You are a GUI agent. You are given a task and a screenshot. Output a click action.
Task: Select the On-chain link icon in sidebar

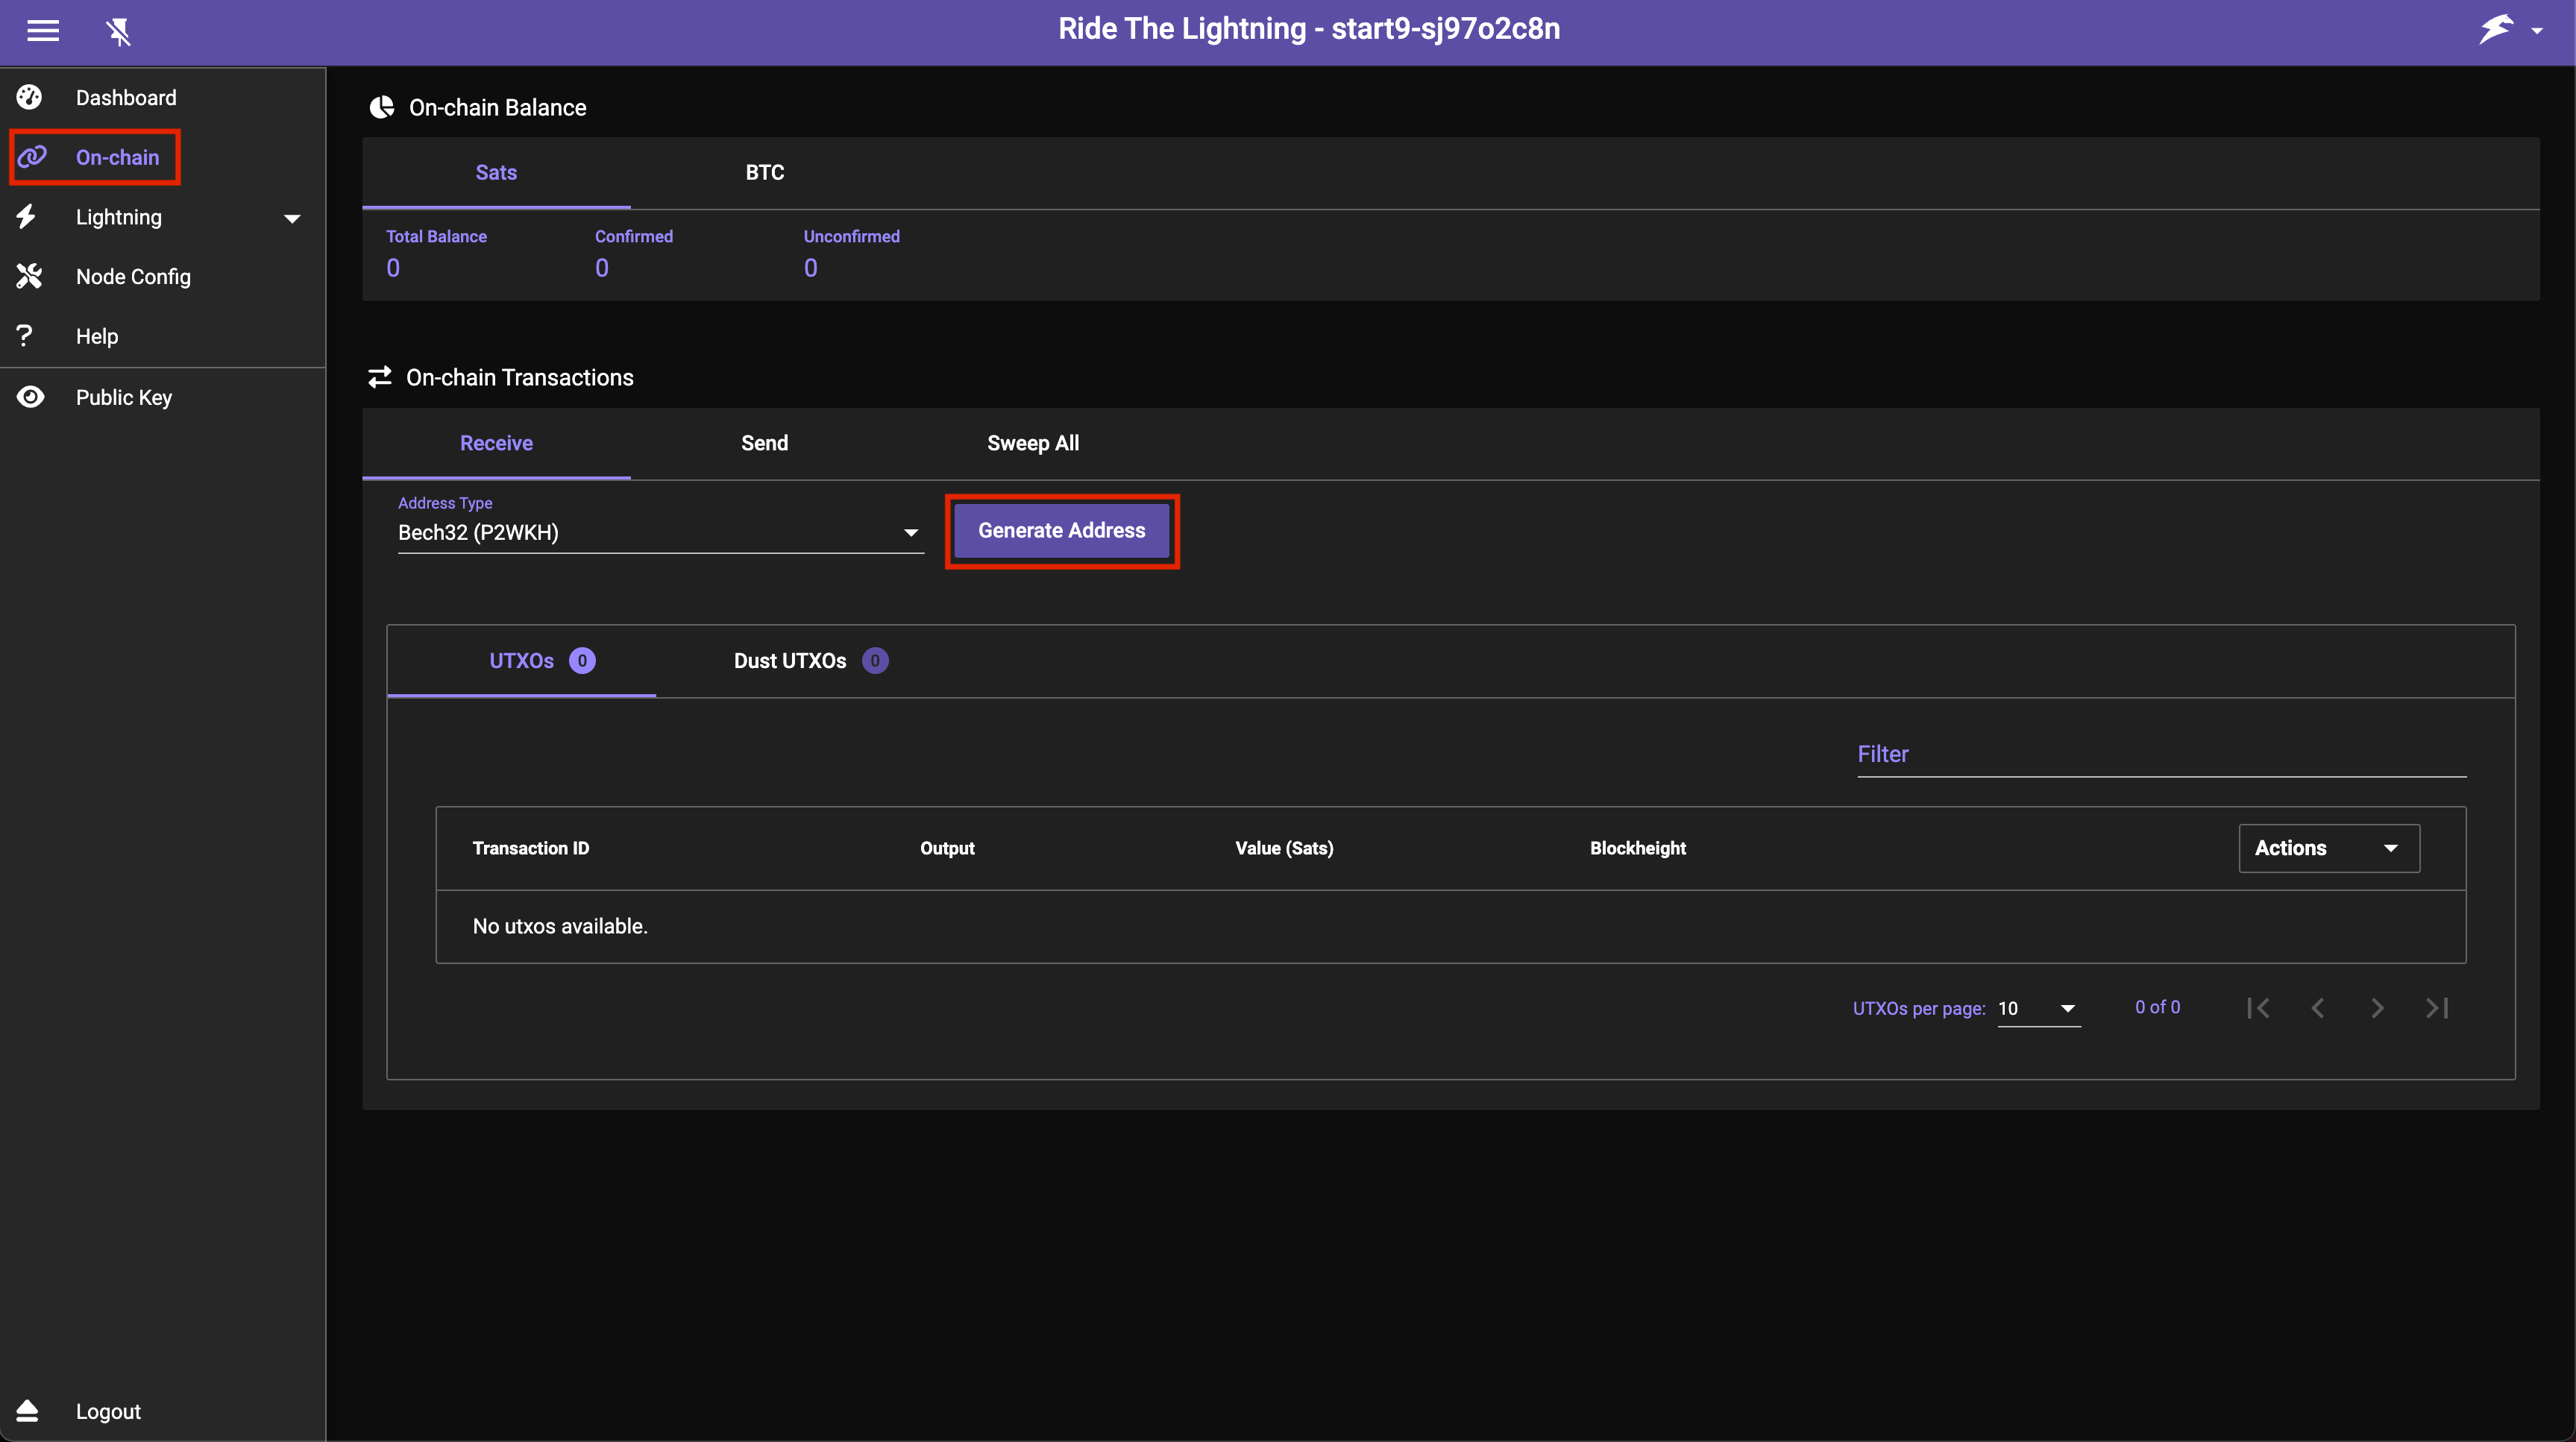pyautogui.click(x=33, y=156)
